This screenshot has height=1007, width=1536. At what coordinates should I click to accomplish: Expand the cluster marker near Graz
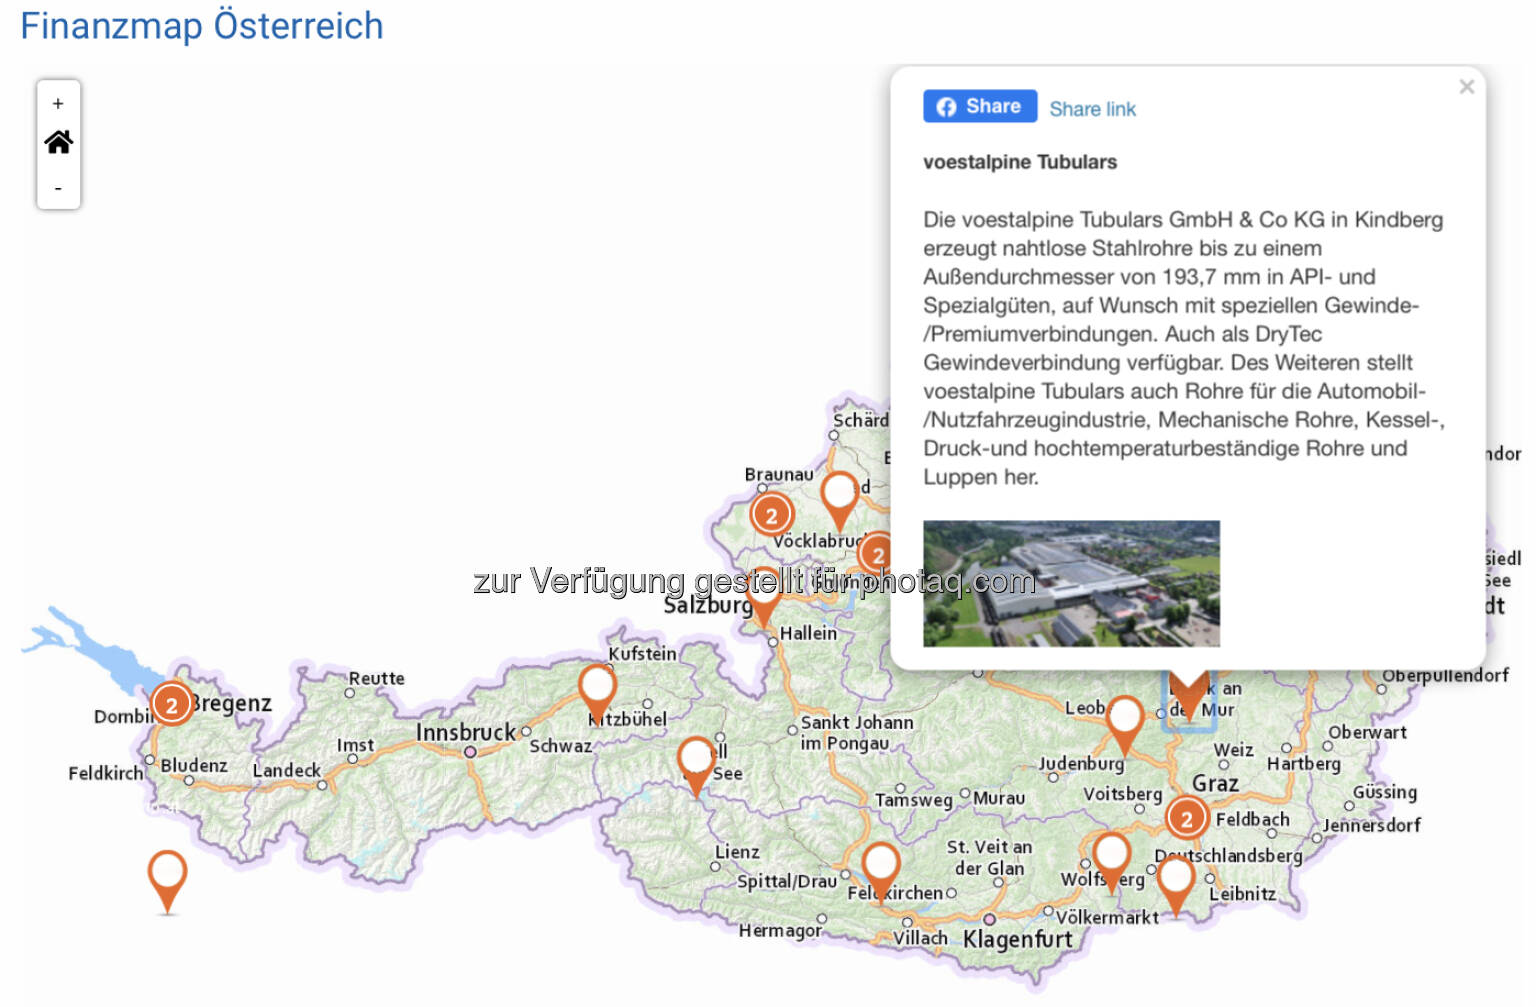1186,819
